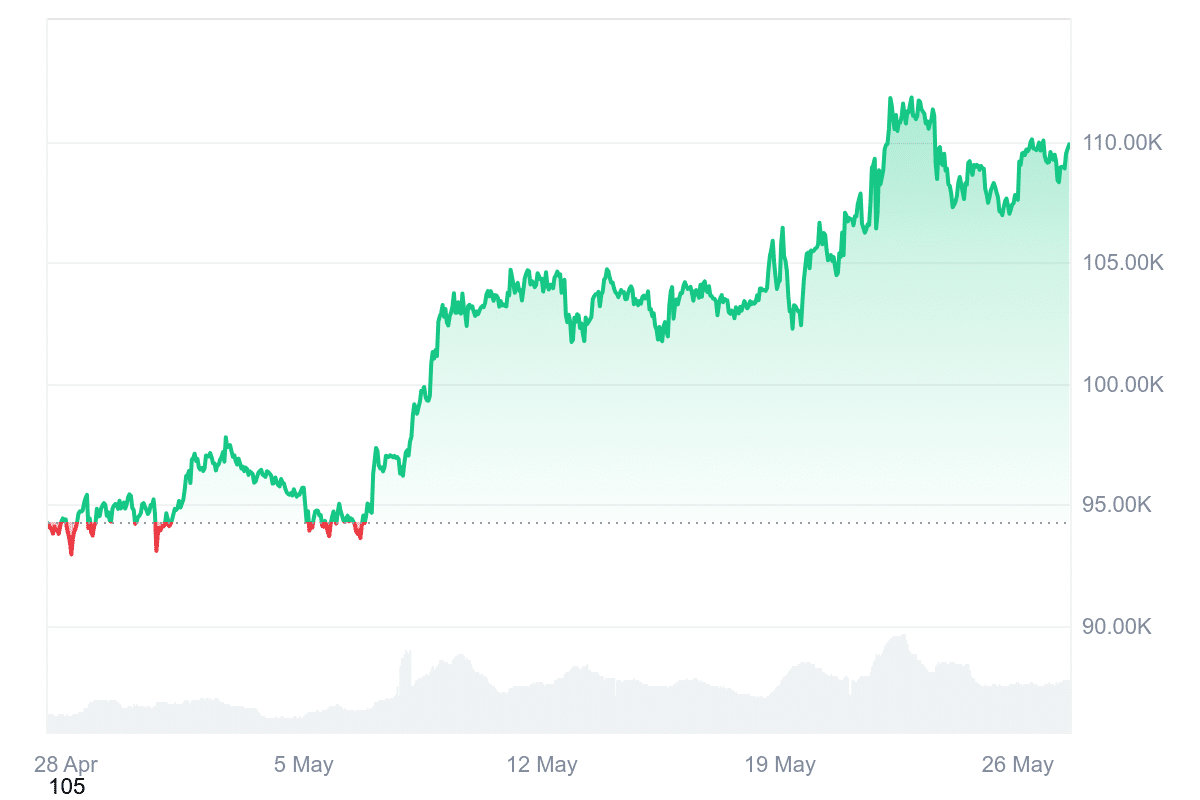Select the 5 May date label
This screenshot has width=1200, height=800.
tap(304, 765)
